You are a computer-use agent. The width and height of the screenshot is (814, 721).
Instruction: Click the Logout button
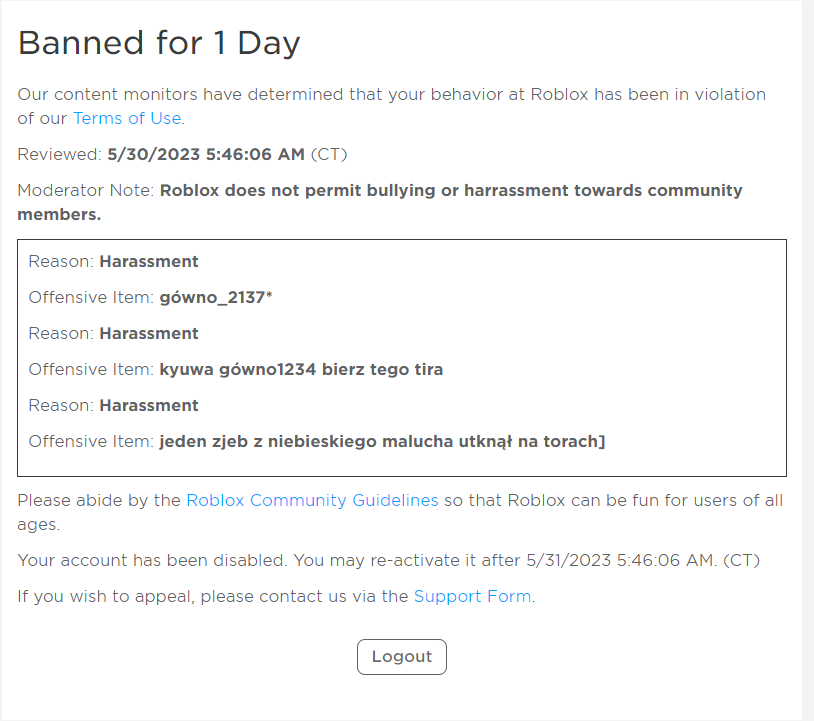[401, 657]
